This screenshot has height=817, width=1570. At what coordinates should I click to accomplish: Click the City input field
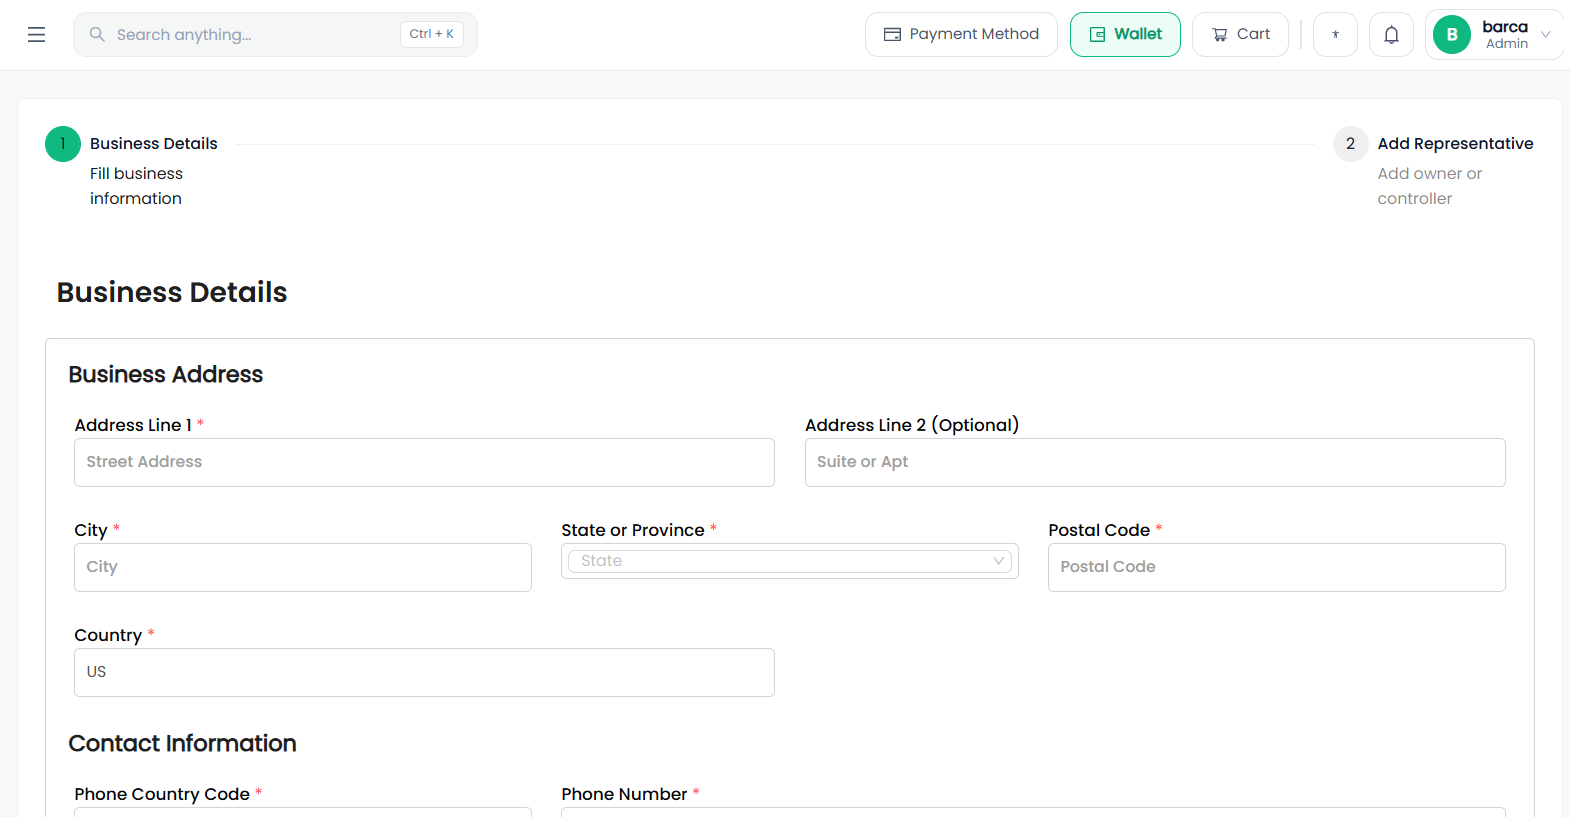click(303, 568)
